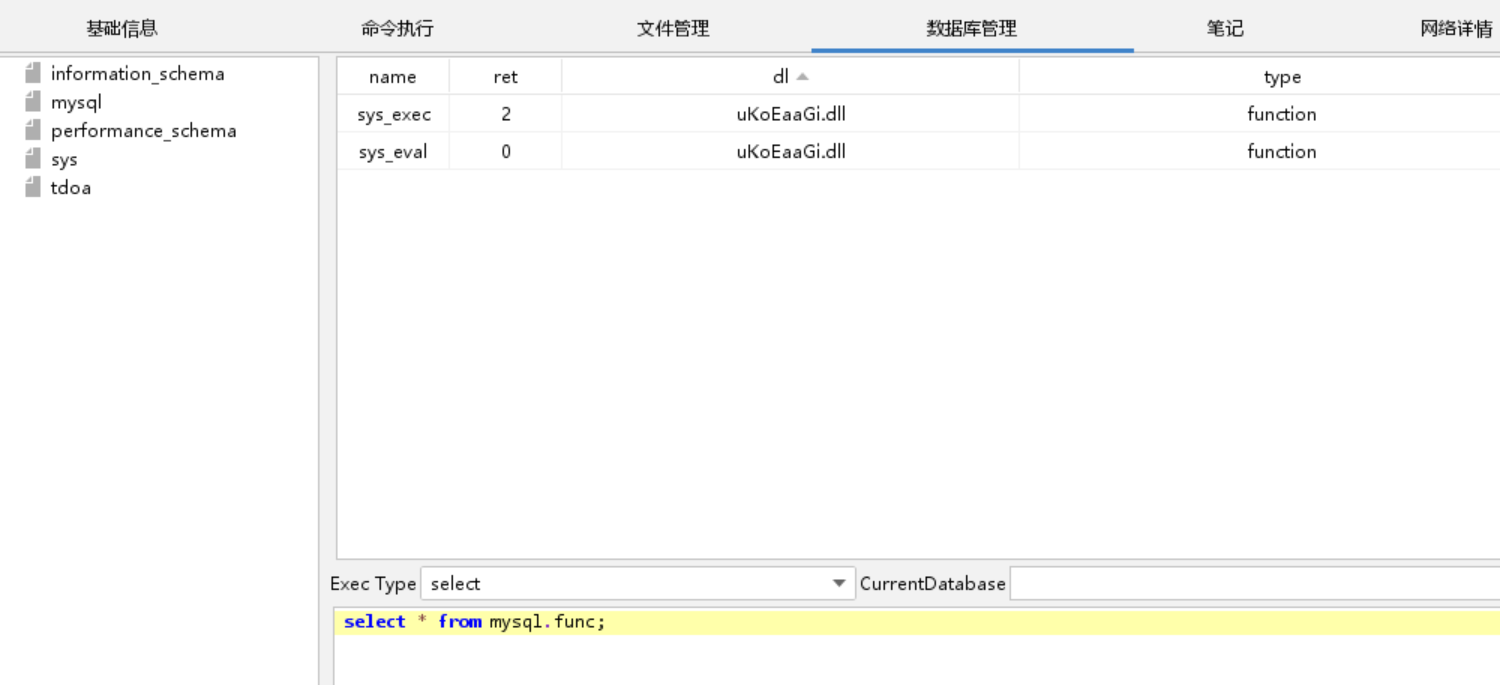Click the sort arrow on dl column
Screen dimensions: 1500x685
802,77
